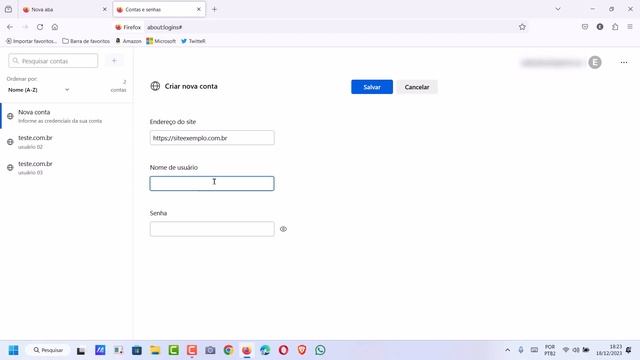This screenshot has height=360, width=640.
Task: Click Importar favoritos bookmark
Action: [x=31, y=41]
